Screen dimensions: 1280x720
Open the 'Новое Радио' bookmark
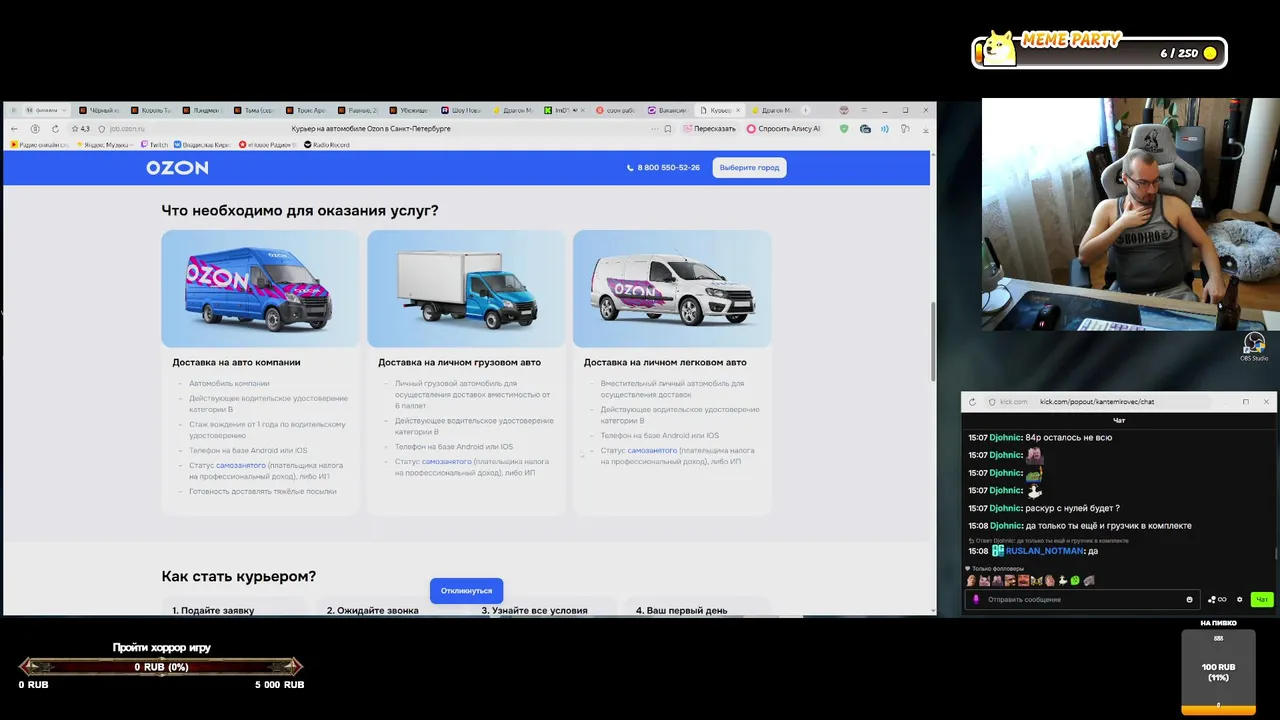point(269,145)
